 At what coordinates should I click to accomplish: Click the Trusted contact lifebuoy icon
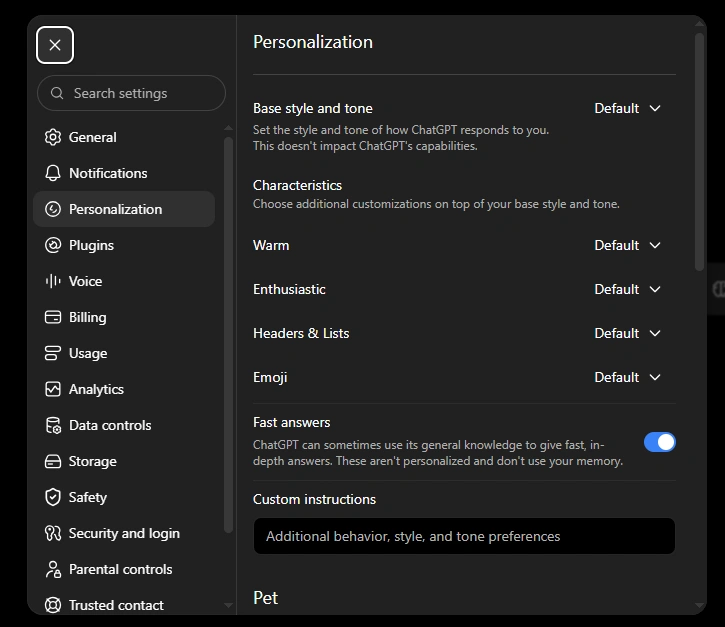(53, 605)
